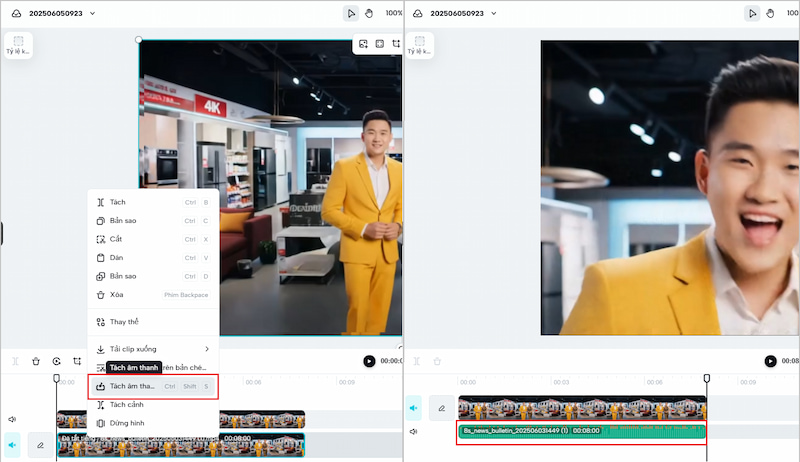Play the video in left window
800x462 pixels.
(369, 361)
